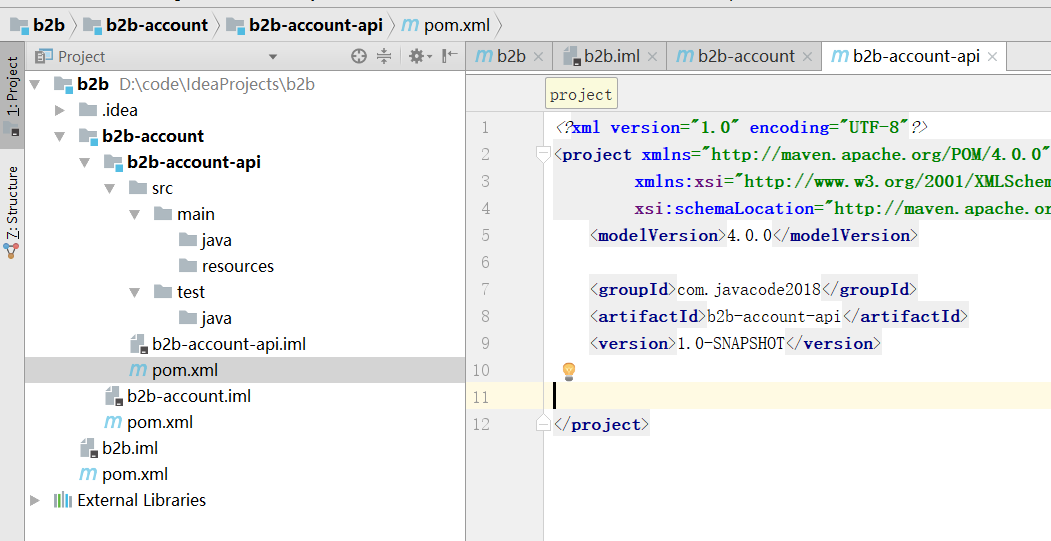Click the collapse all icon in Project panel
This screenshot has width=1051, height=541.
383,56
